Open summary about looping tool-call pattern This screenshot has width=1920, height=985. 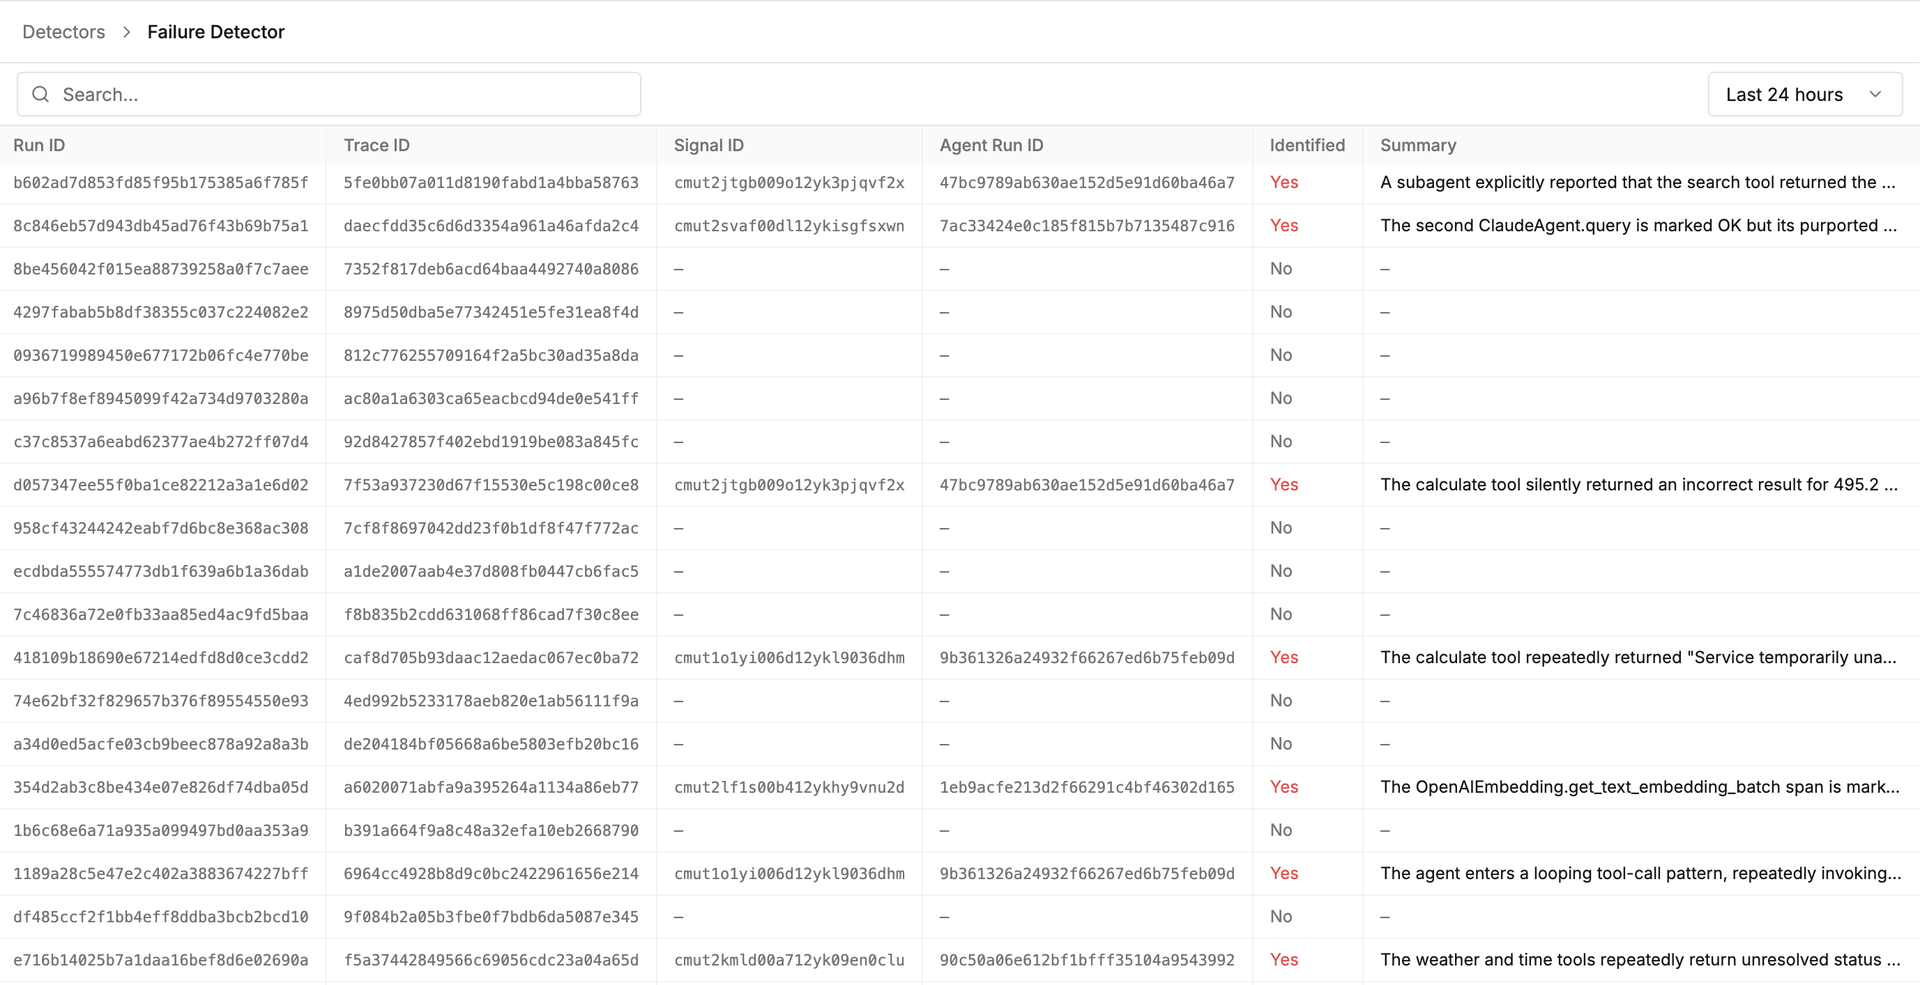pyautogui.click(x=1640, y=873)
